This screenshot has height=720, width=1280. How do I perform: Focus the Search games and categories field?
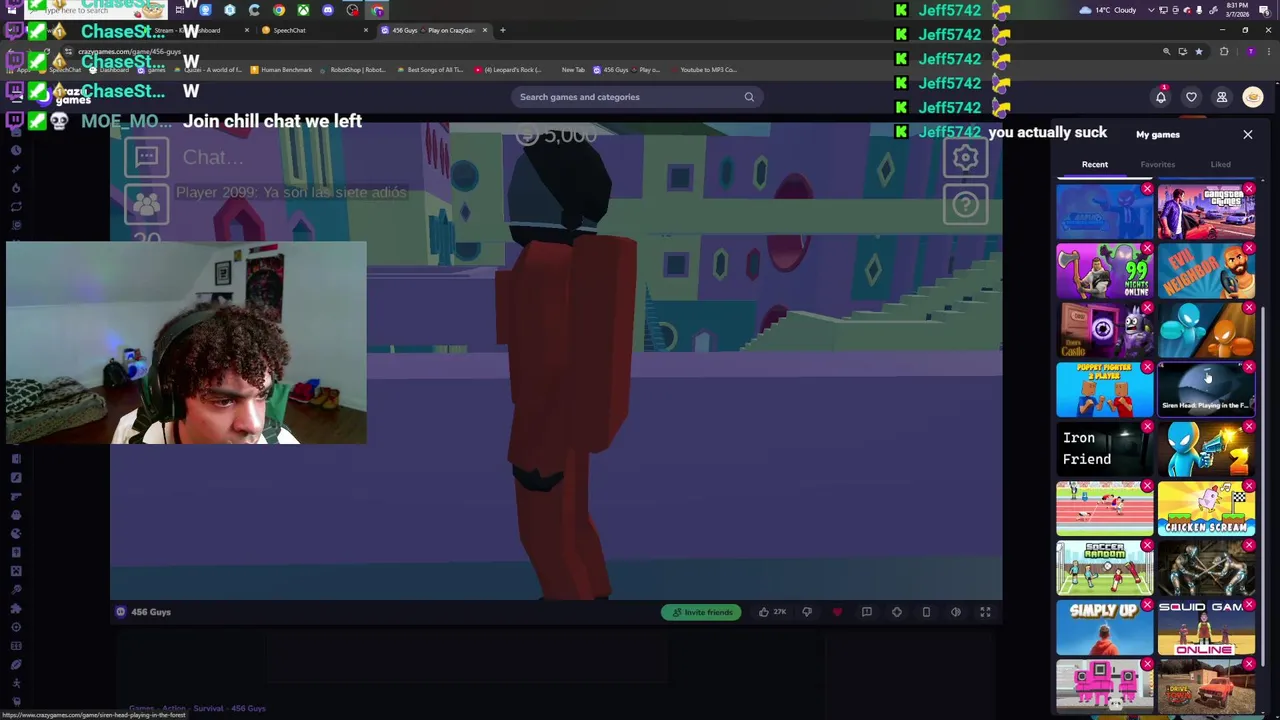point(636,97)
